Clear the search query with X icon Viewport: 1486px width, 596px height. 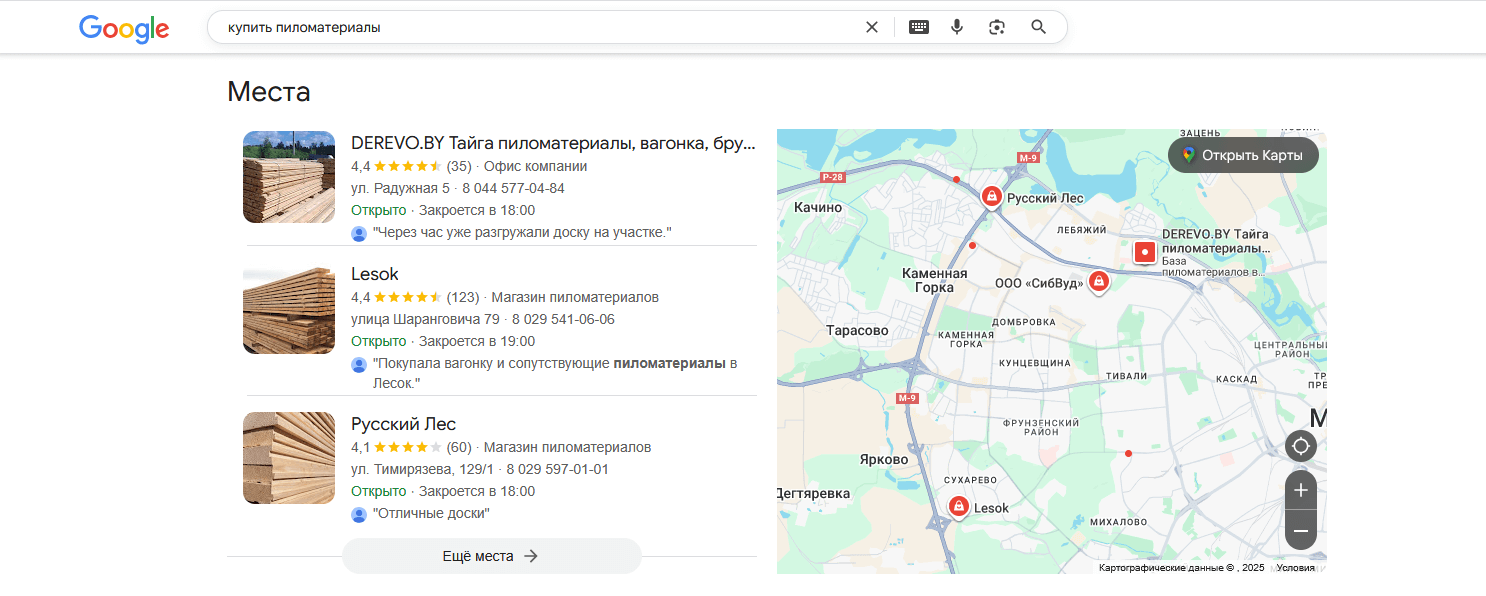872,27
